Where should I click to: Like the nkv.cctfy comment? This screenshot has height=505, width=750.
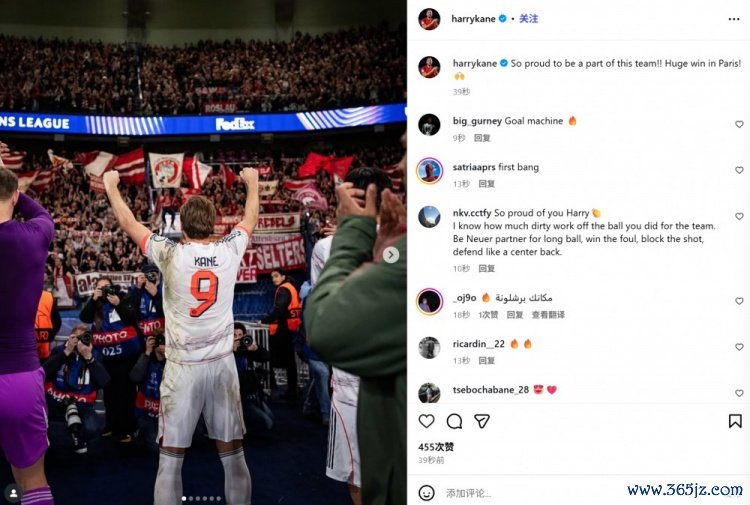[x=739, y=216]
